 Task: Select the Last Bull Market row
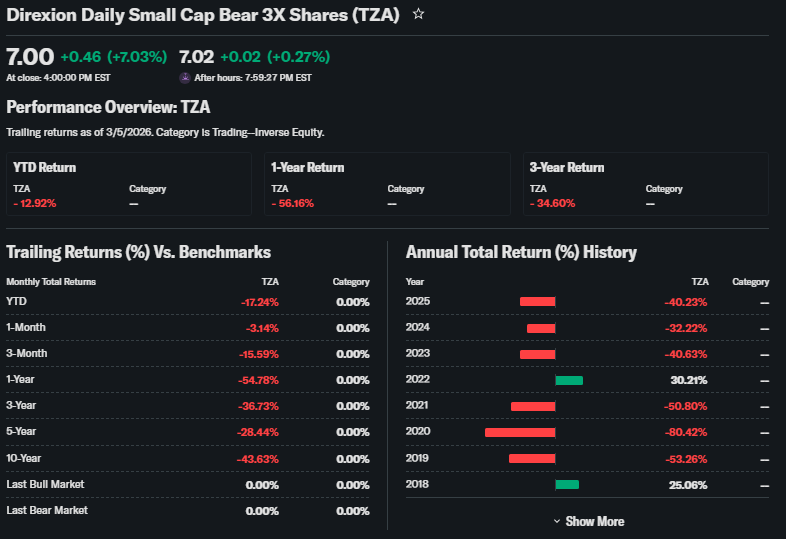click(188, 484)
